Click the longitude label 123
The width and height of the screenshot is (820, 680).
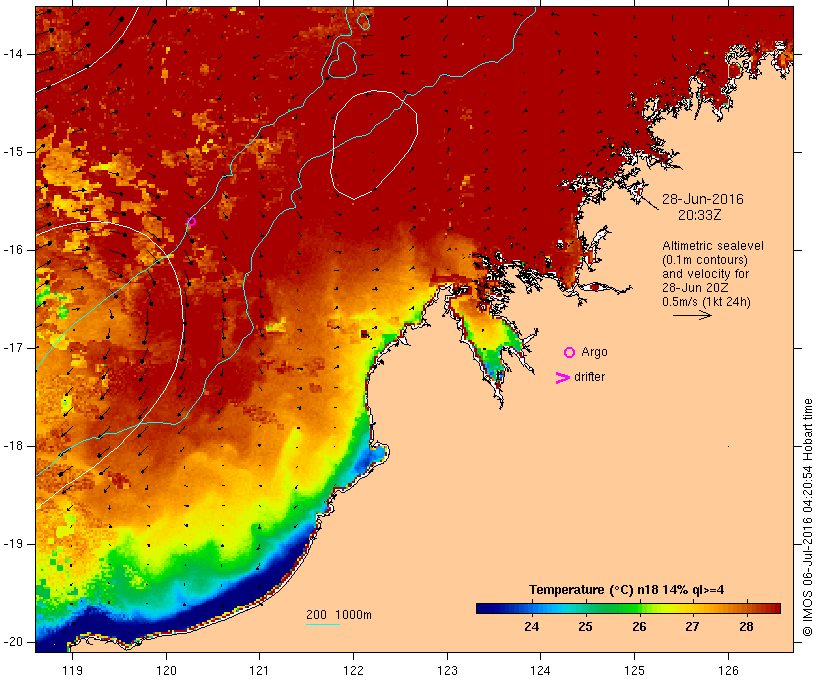[x=447, y=670]
